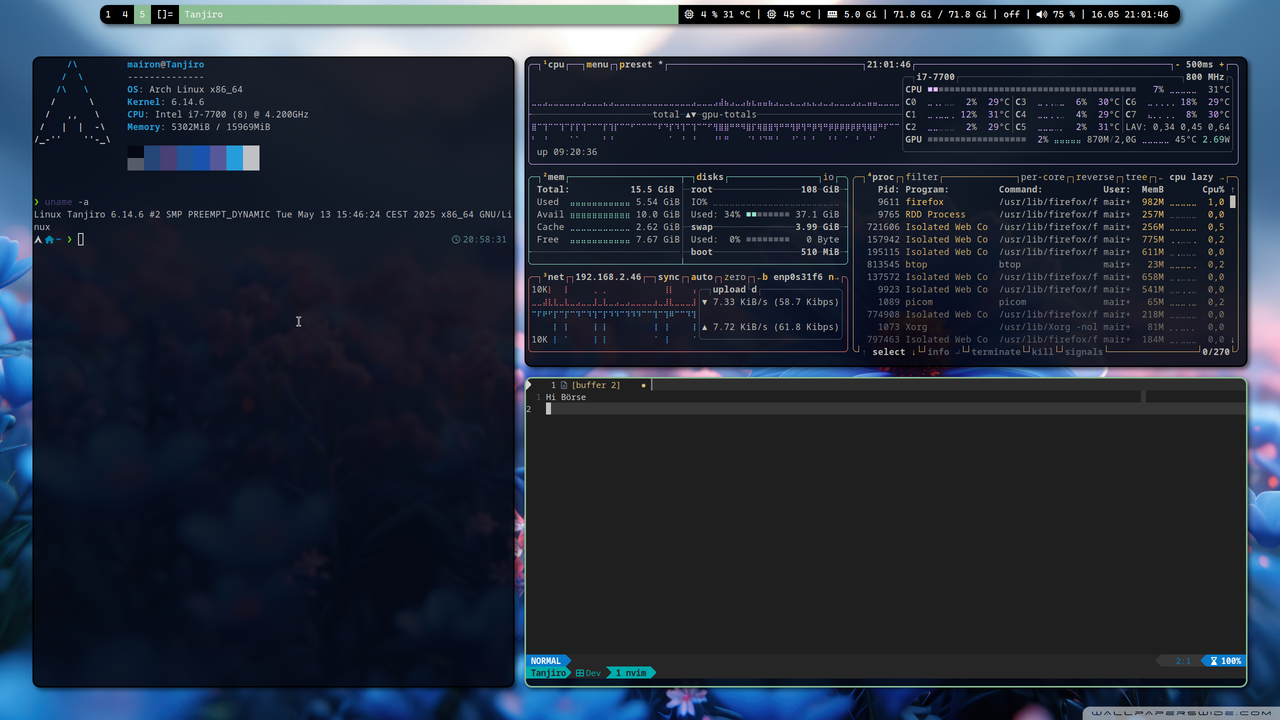The height and width of the screenshot is (720, 1280).
Task: Toggle per-core CPU usage in btop
Action: pos(1045,177)
